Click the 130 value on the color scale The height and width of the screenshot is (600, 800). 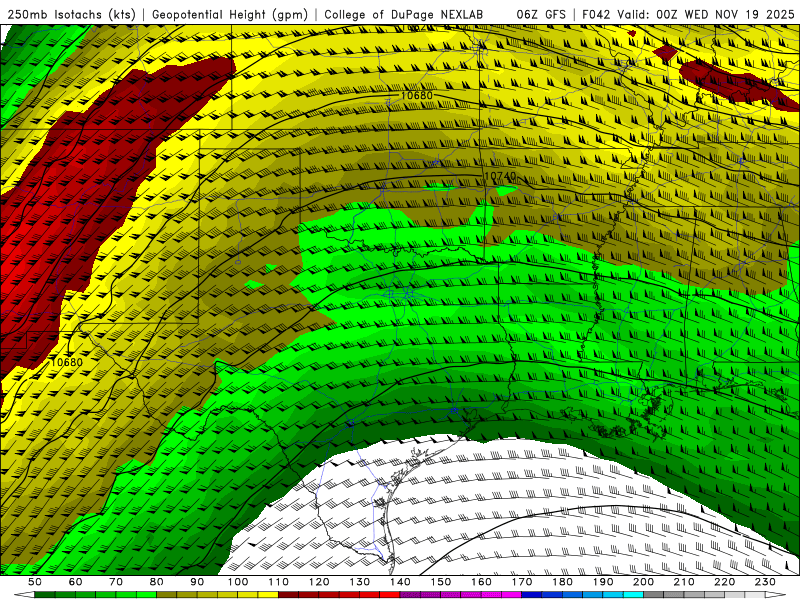click(360, 582)
